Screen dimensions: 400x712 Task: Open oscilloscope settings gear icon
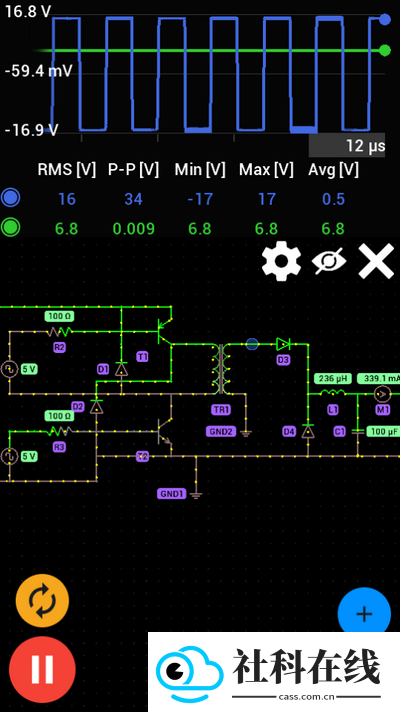pyautogui.click(x=281, y=261)
